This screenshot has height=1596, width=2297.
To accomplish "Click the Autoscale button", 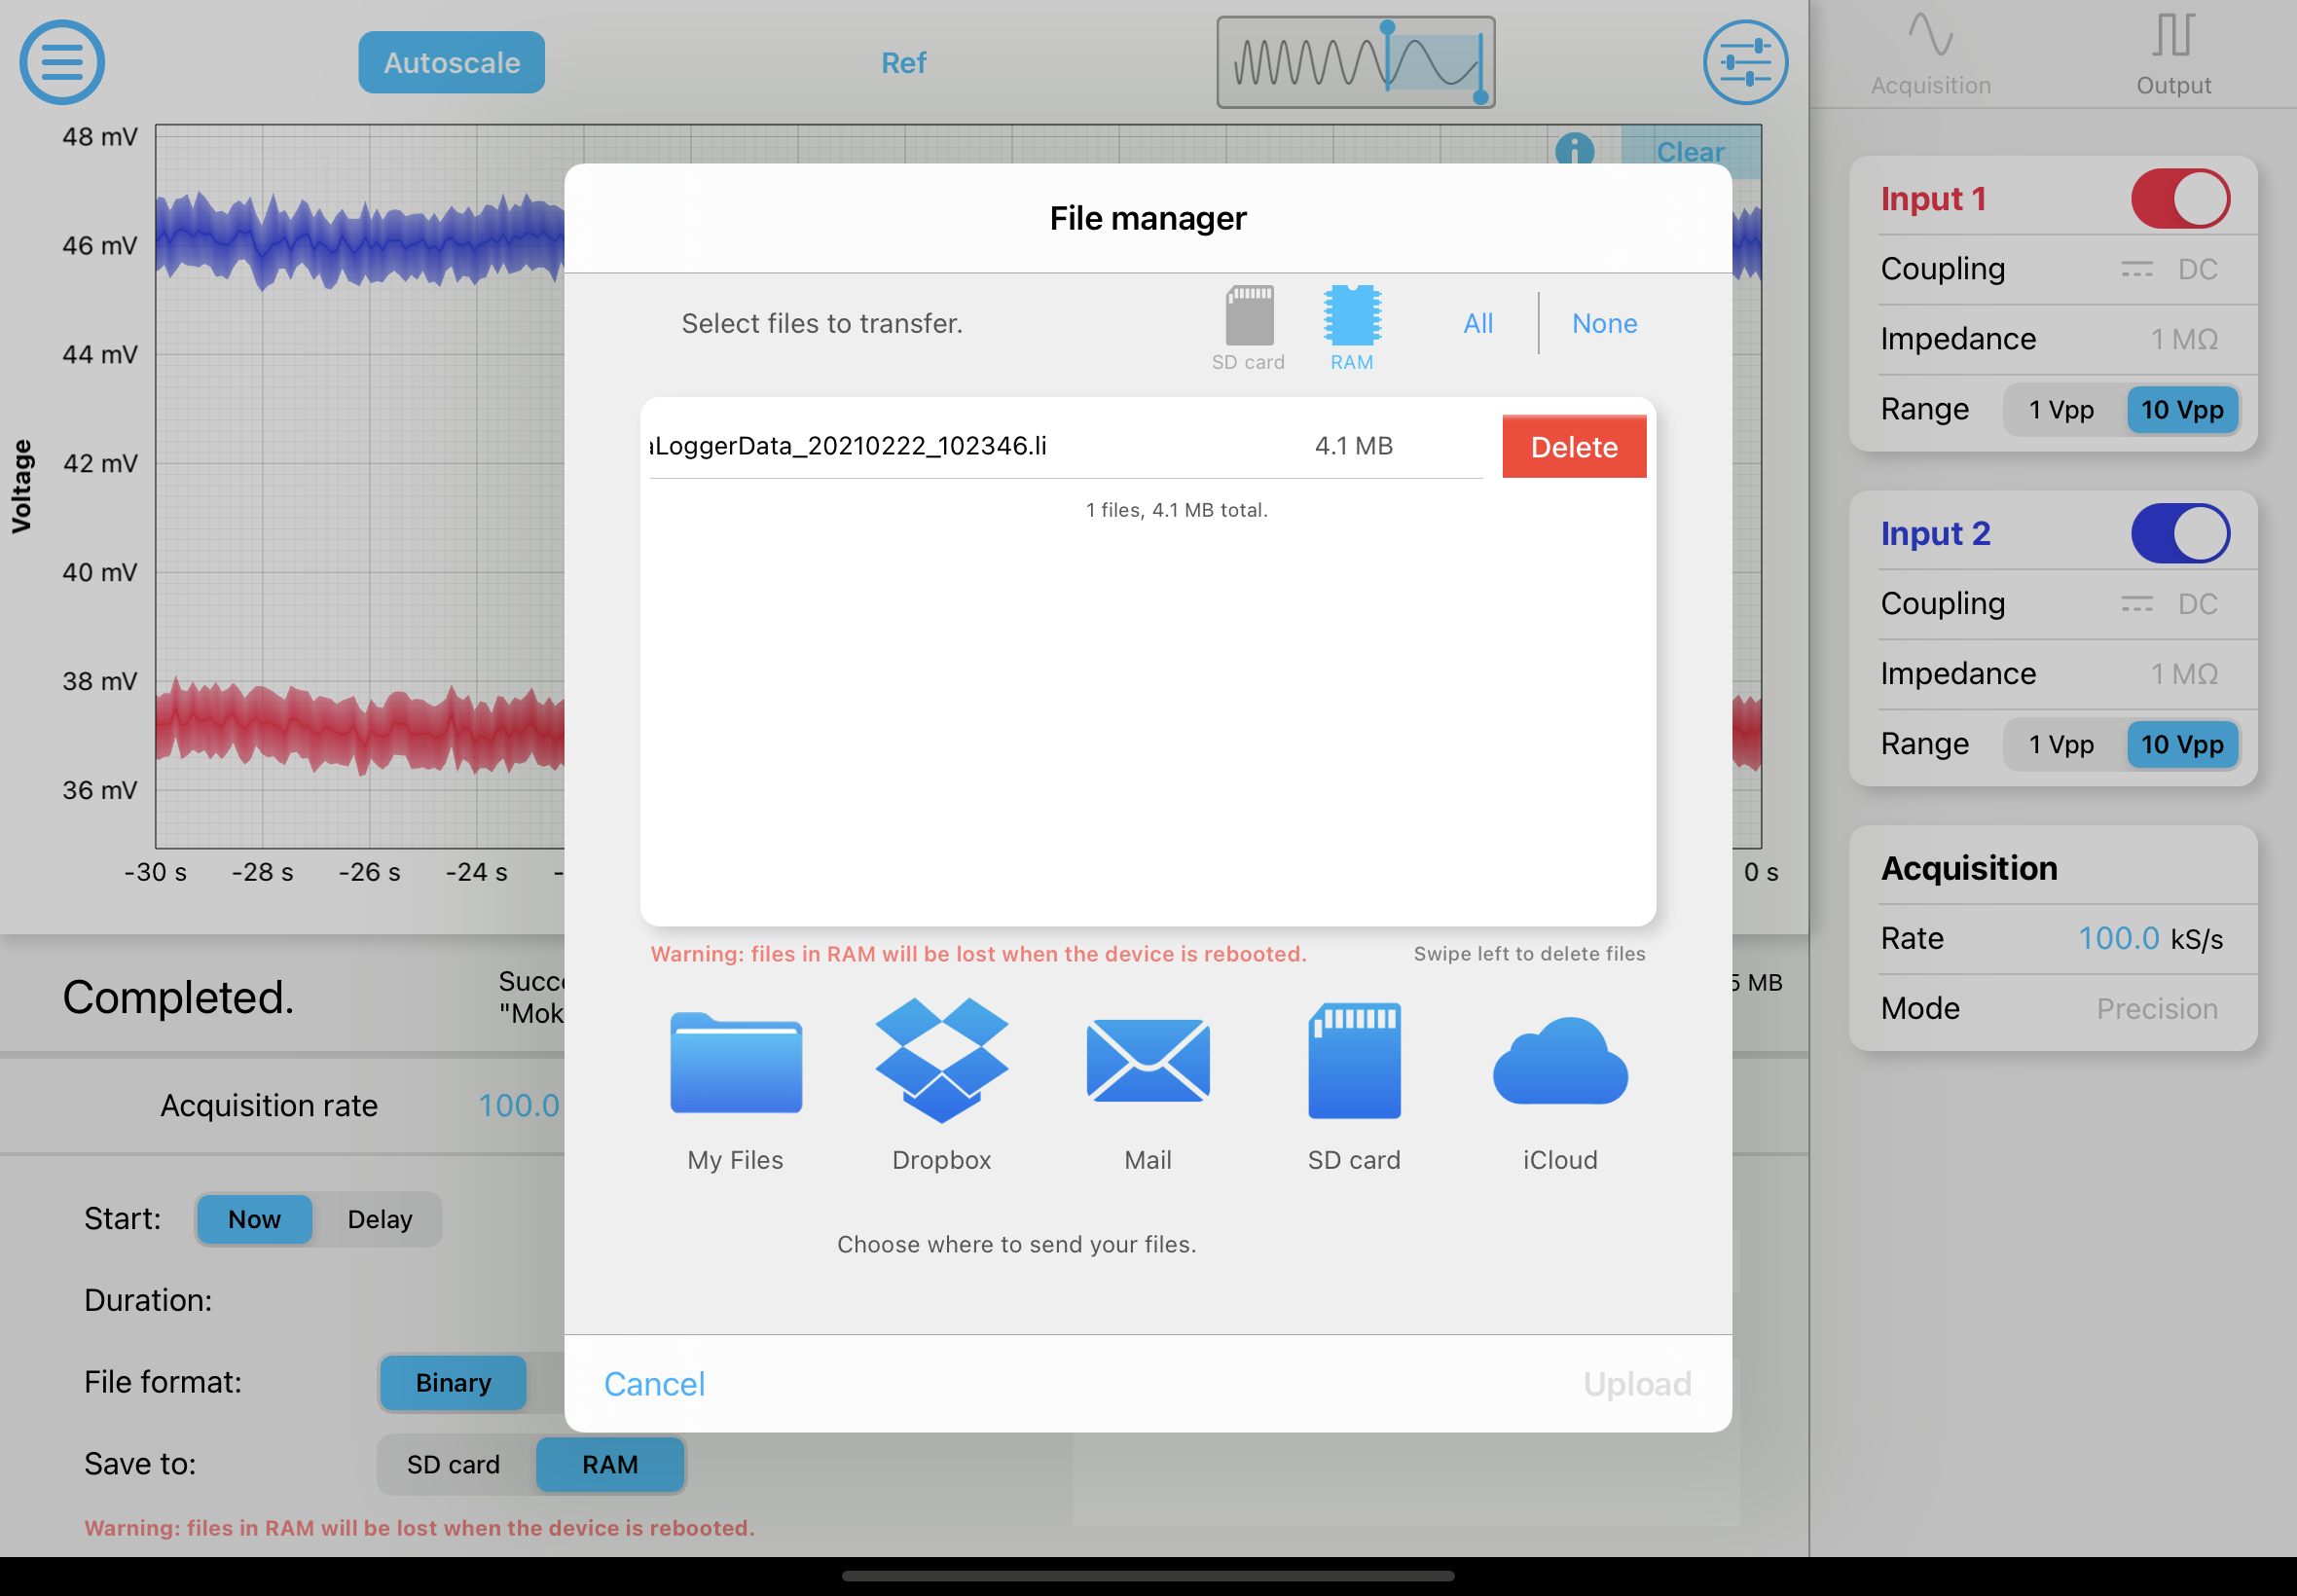I will 452,62.
